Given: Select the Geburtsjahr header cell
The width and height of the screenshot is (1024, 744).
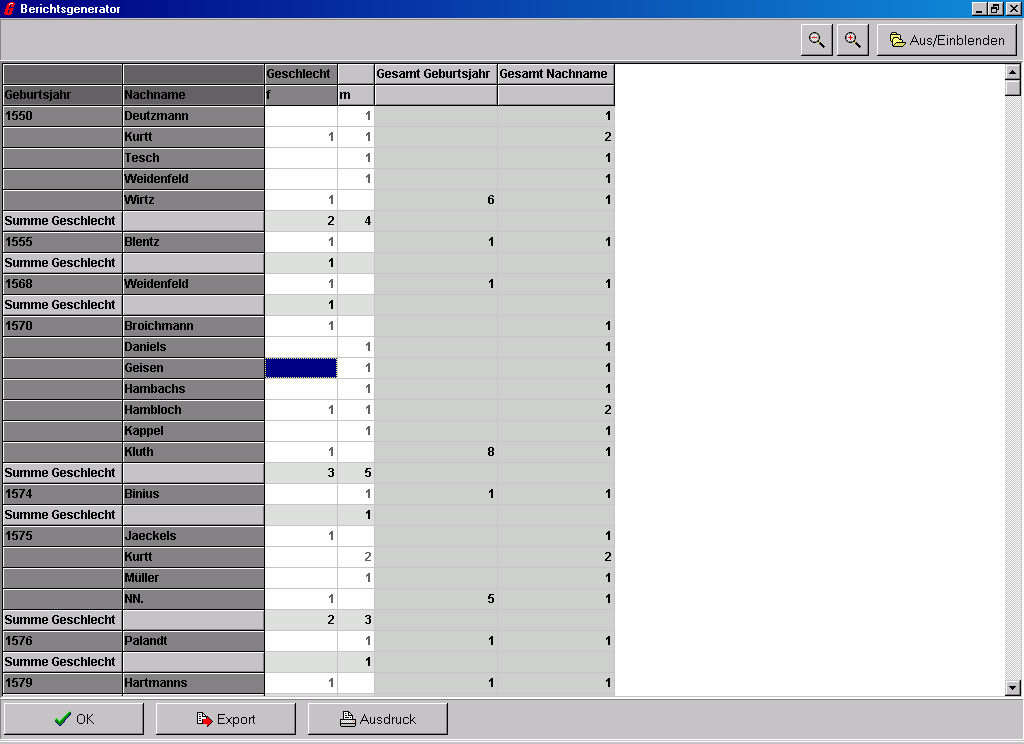Looking at the screenshot, I should pyautogui.click(x=62, y=95).
